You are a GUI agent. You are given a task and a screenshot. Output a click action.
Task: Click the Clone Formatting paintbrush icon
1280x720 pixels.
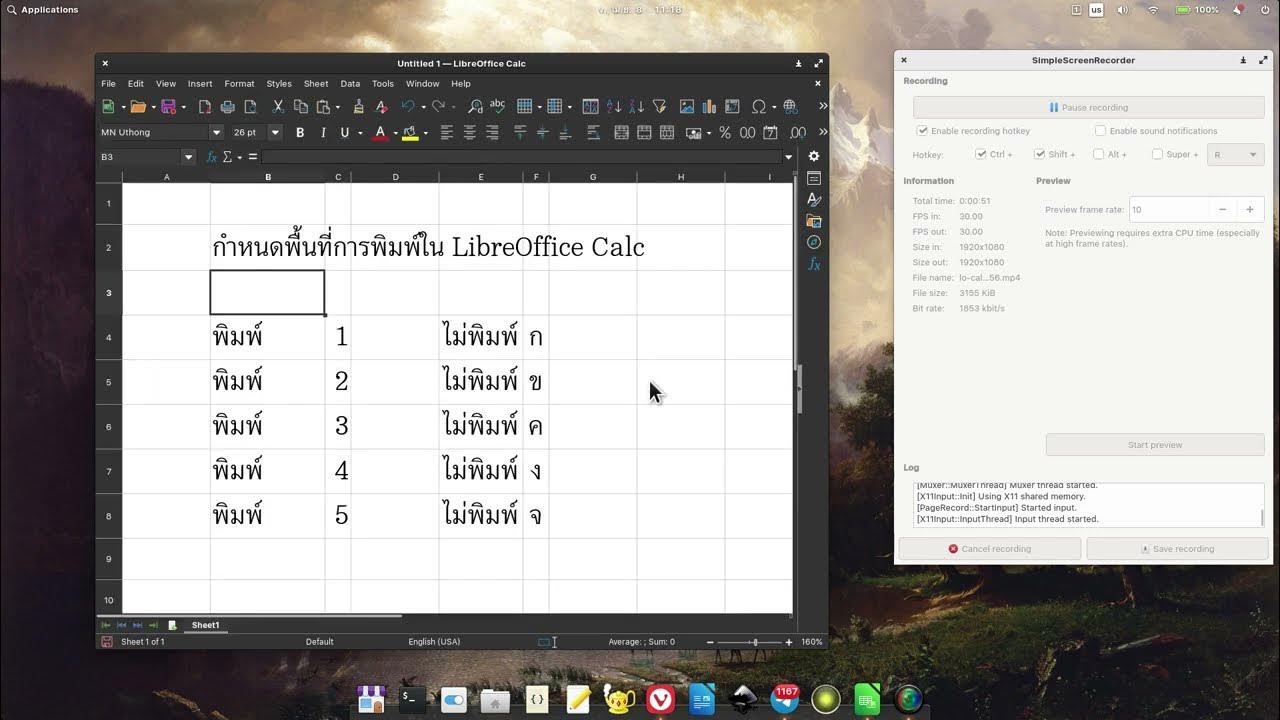point(358,106)
